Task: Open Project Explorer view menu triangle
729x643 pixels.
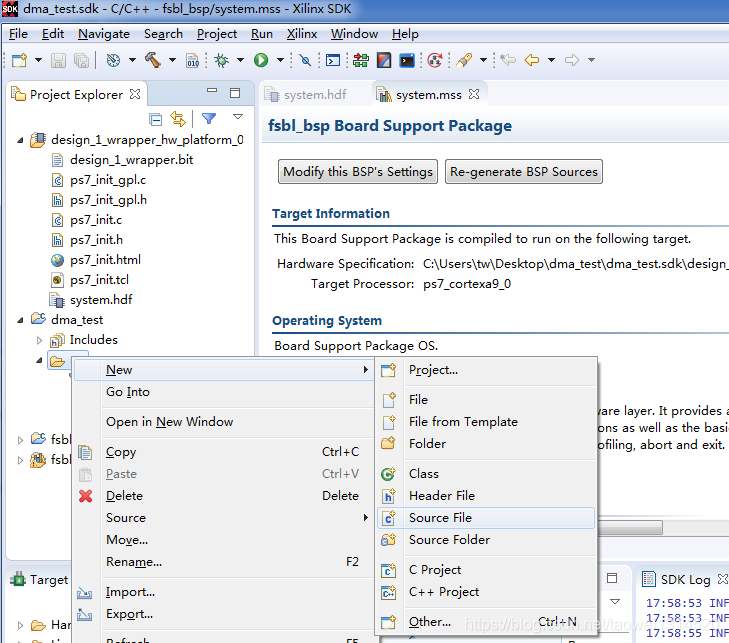Action: (x=238, y=117)
